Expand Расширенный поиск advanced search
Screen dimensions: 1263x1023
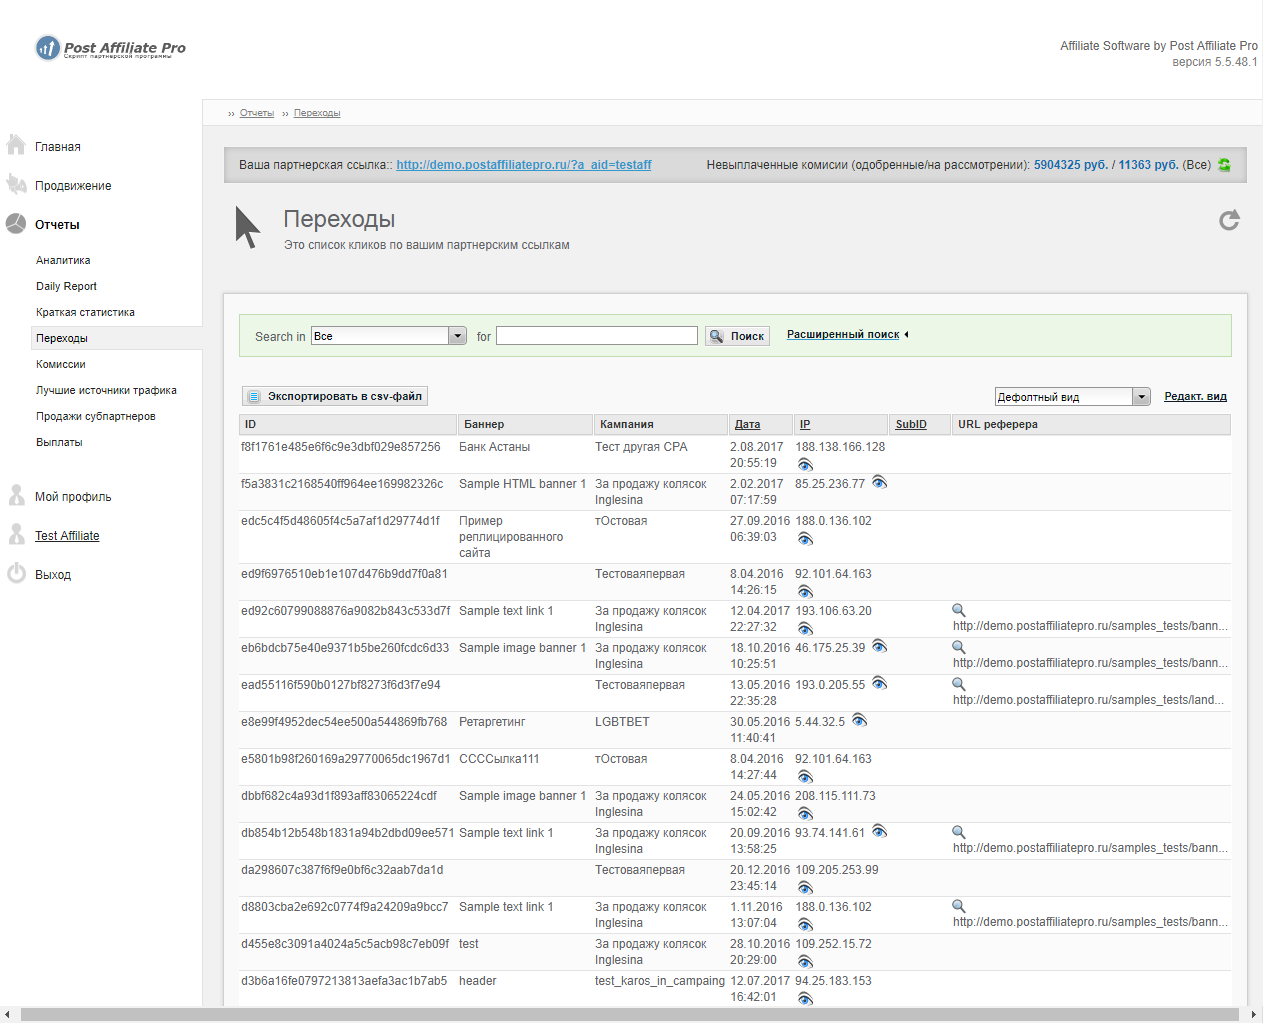(846, 335)
